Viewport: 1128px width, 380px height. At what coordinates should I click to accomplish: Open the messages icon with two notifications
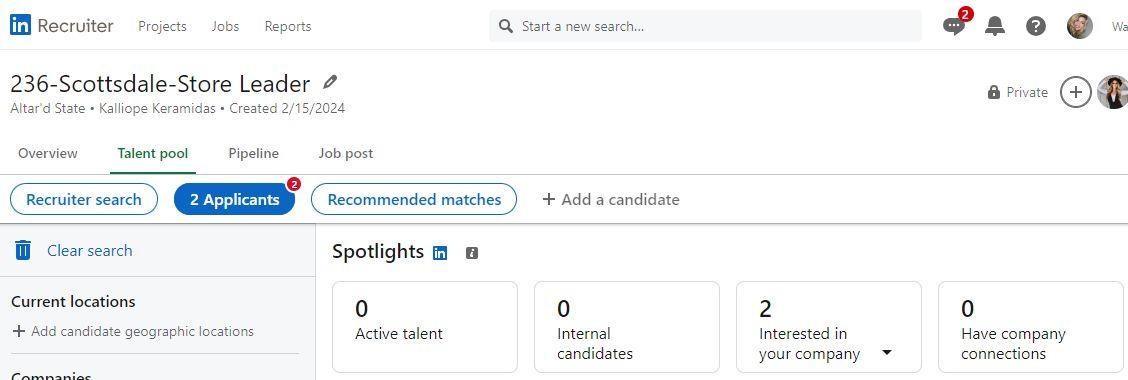pos(954,27)
